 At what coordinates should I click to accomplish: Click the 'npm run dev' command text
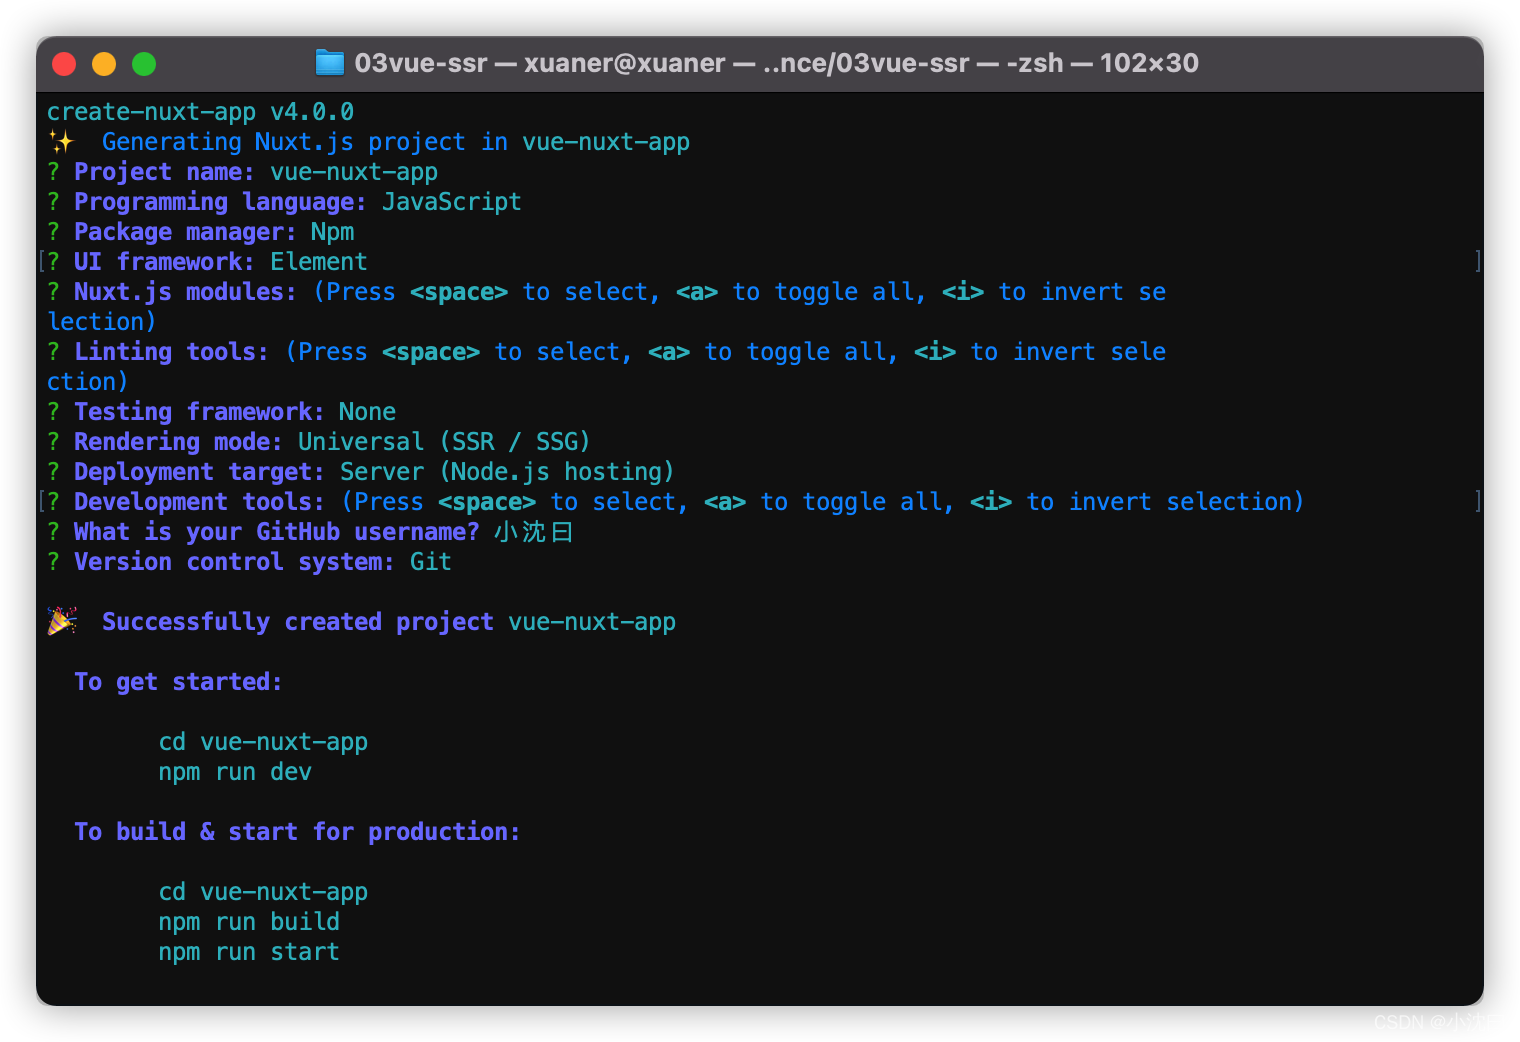point(235,772)
